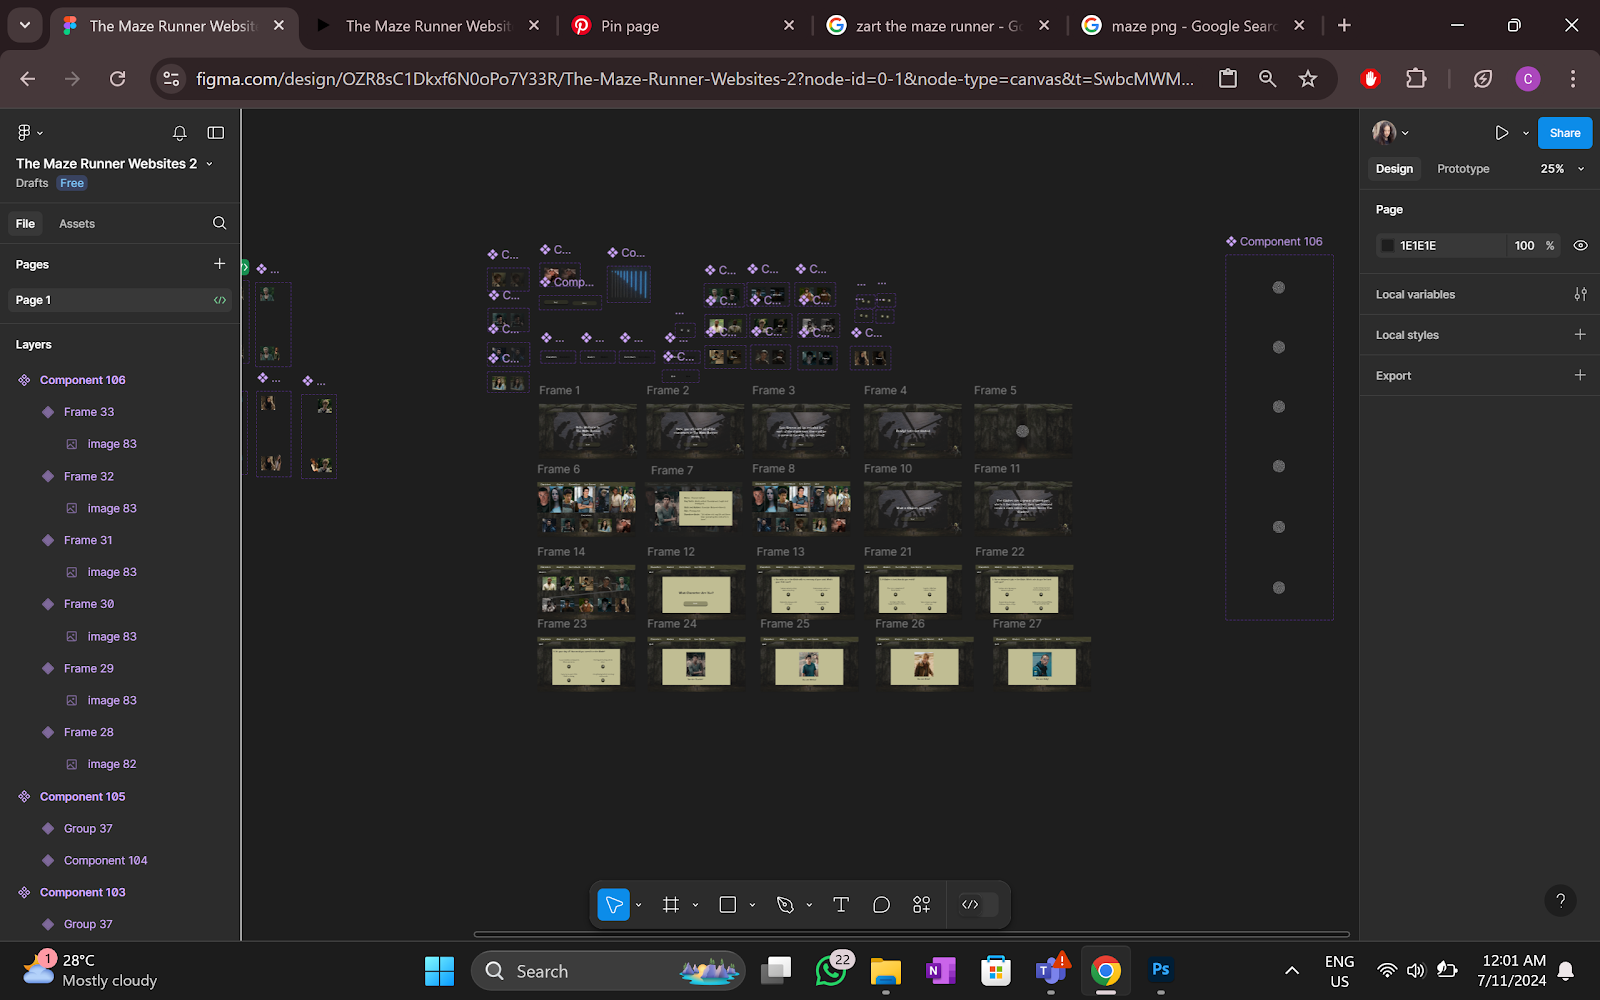This screenshot has width=1600, height=1000.
Task: Edit page color opacity 100 field
Action: click(x=1524, y=245)
